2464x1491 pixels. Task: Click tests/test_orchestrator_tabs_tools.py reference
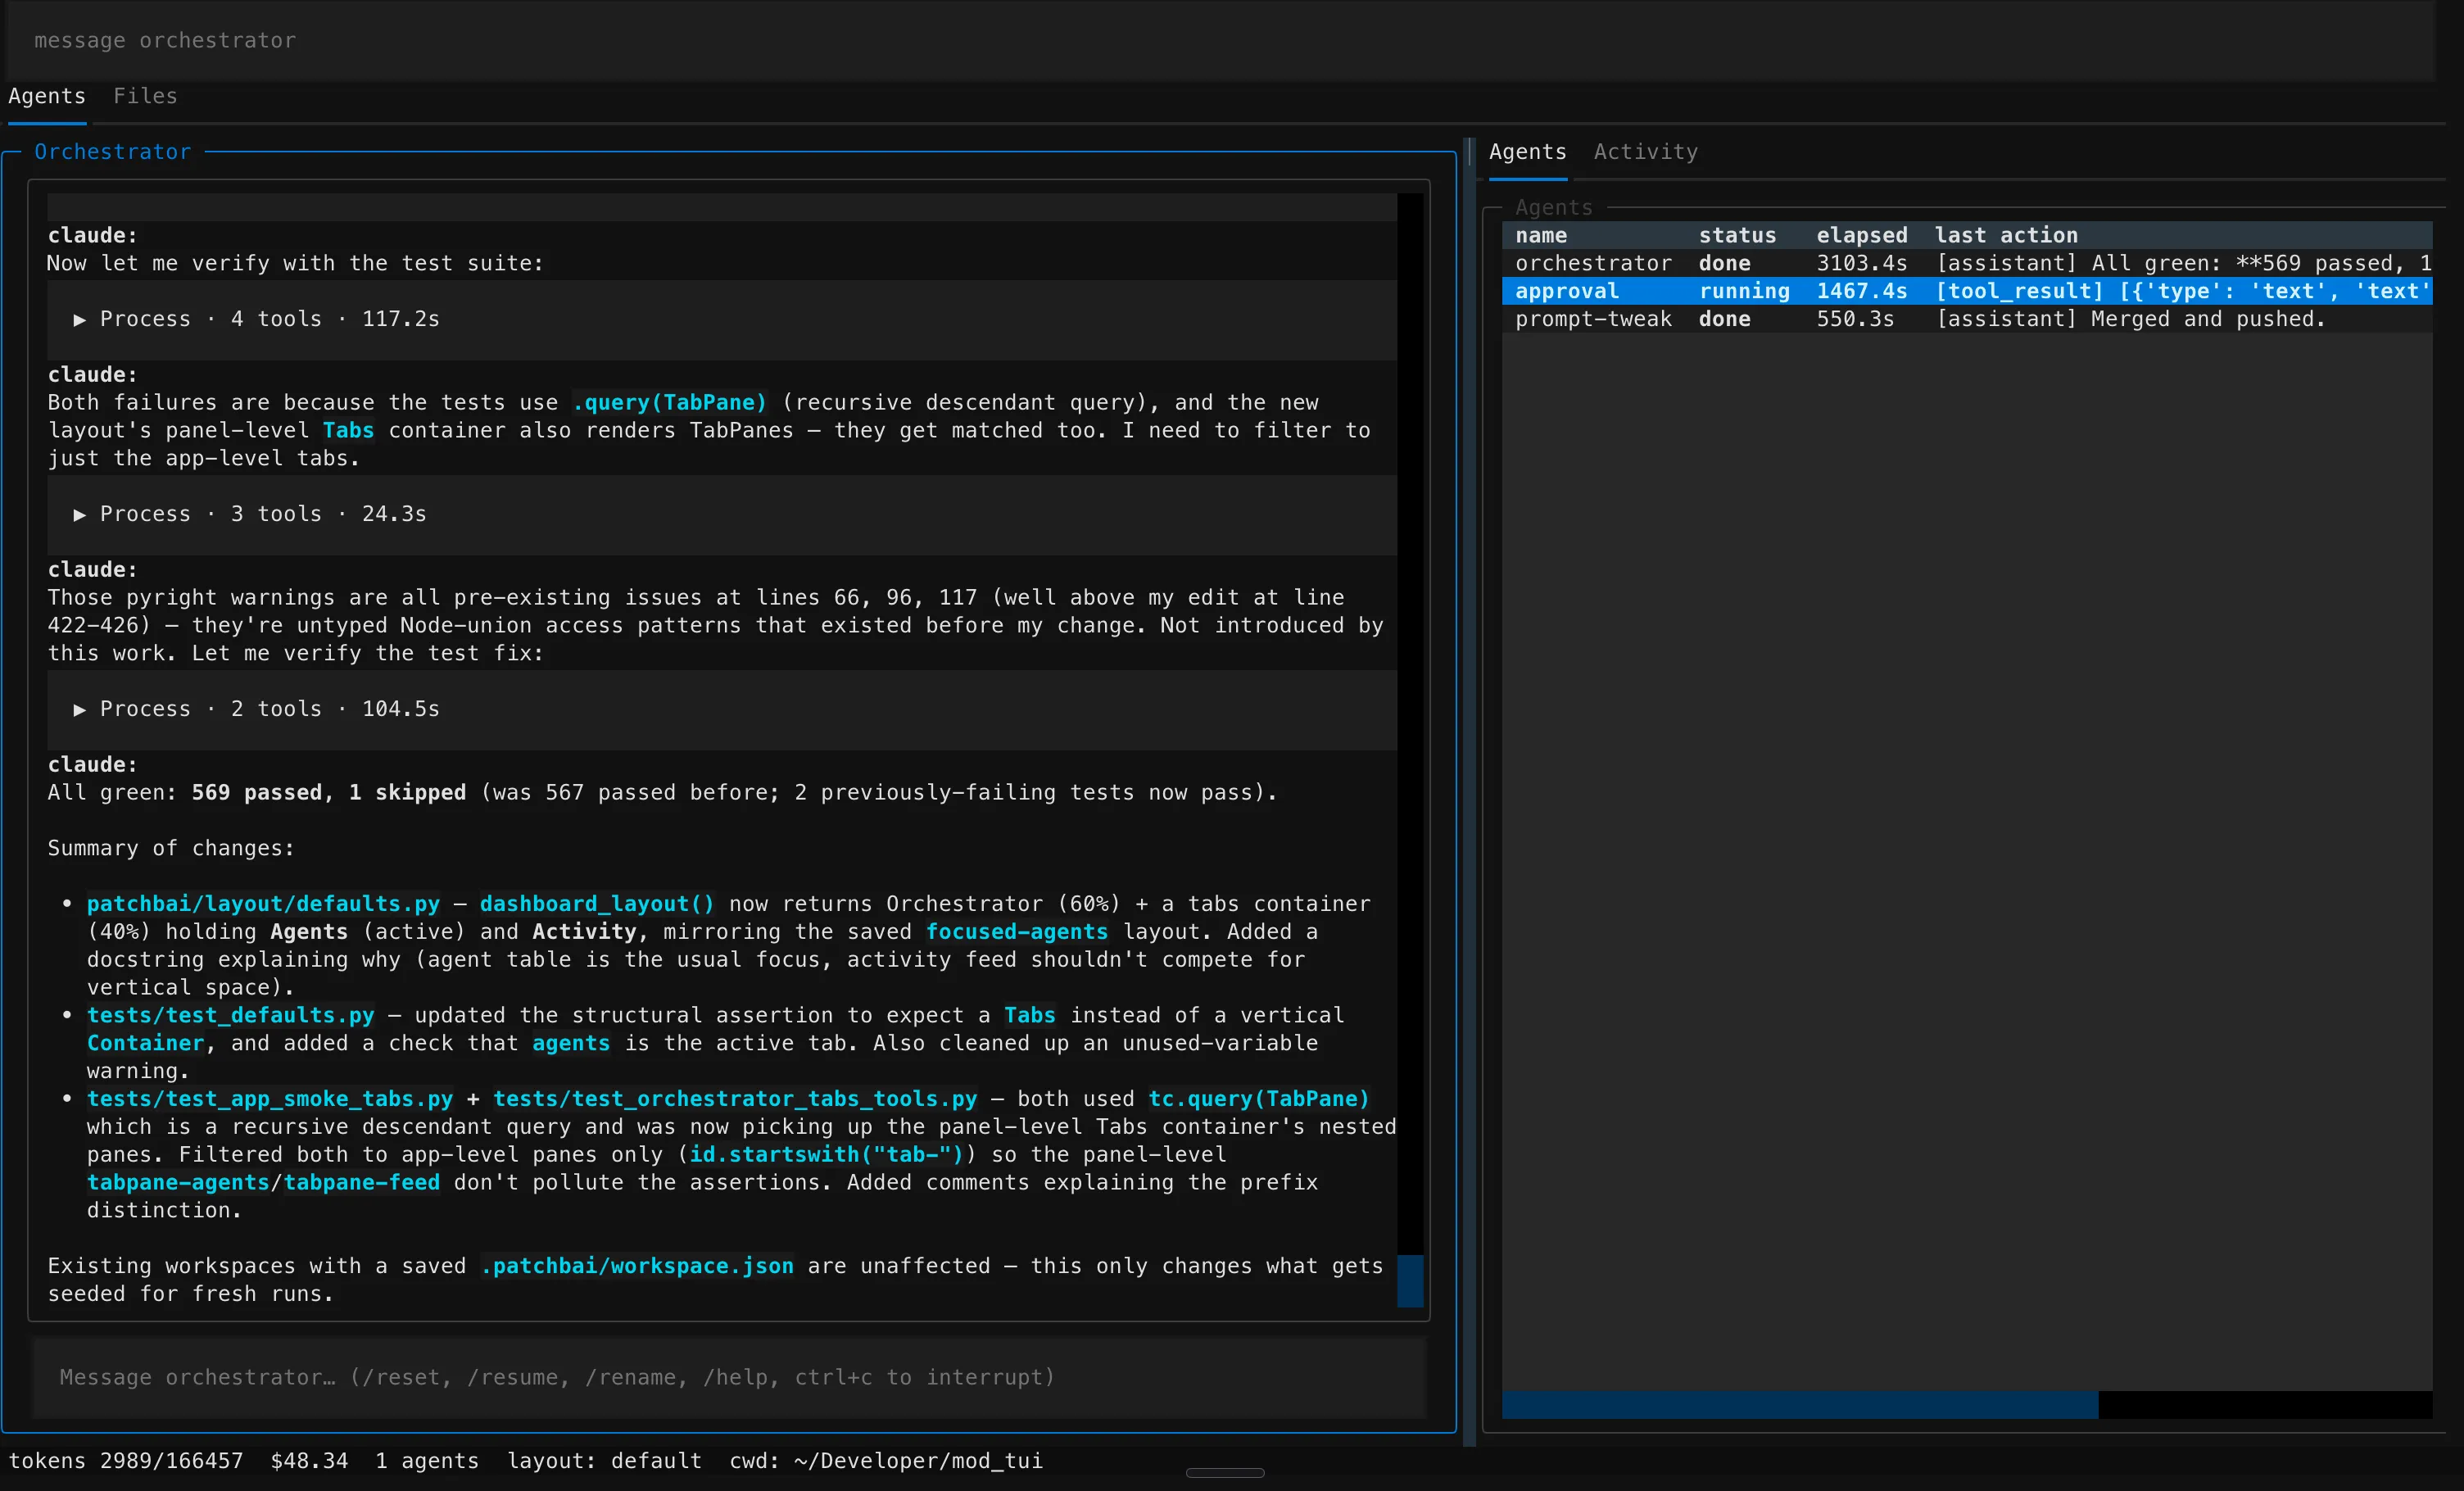click(735, 1099)
